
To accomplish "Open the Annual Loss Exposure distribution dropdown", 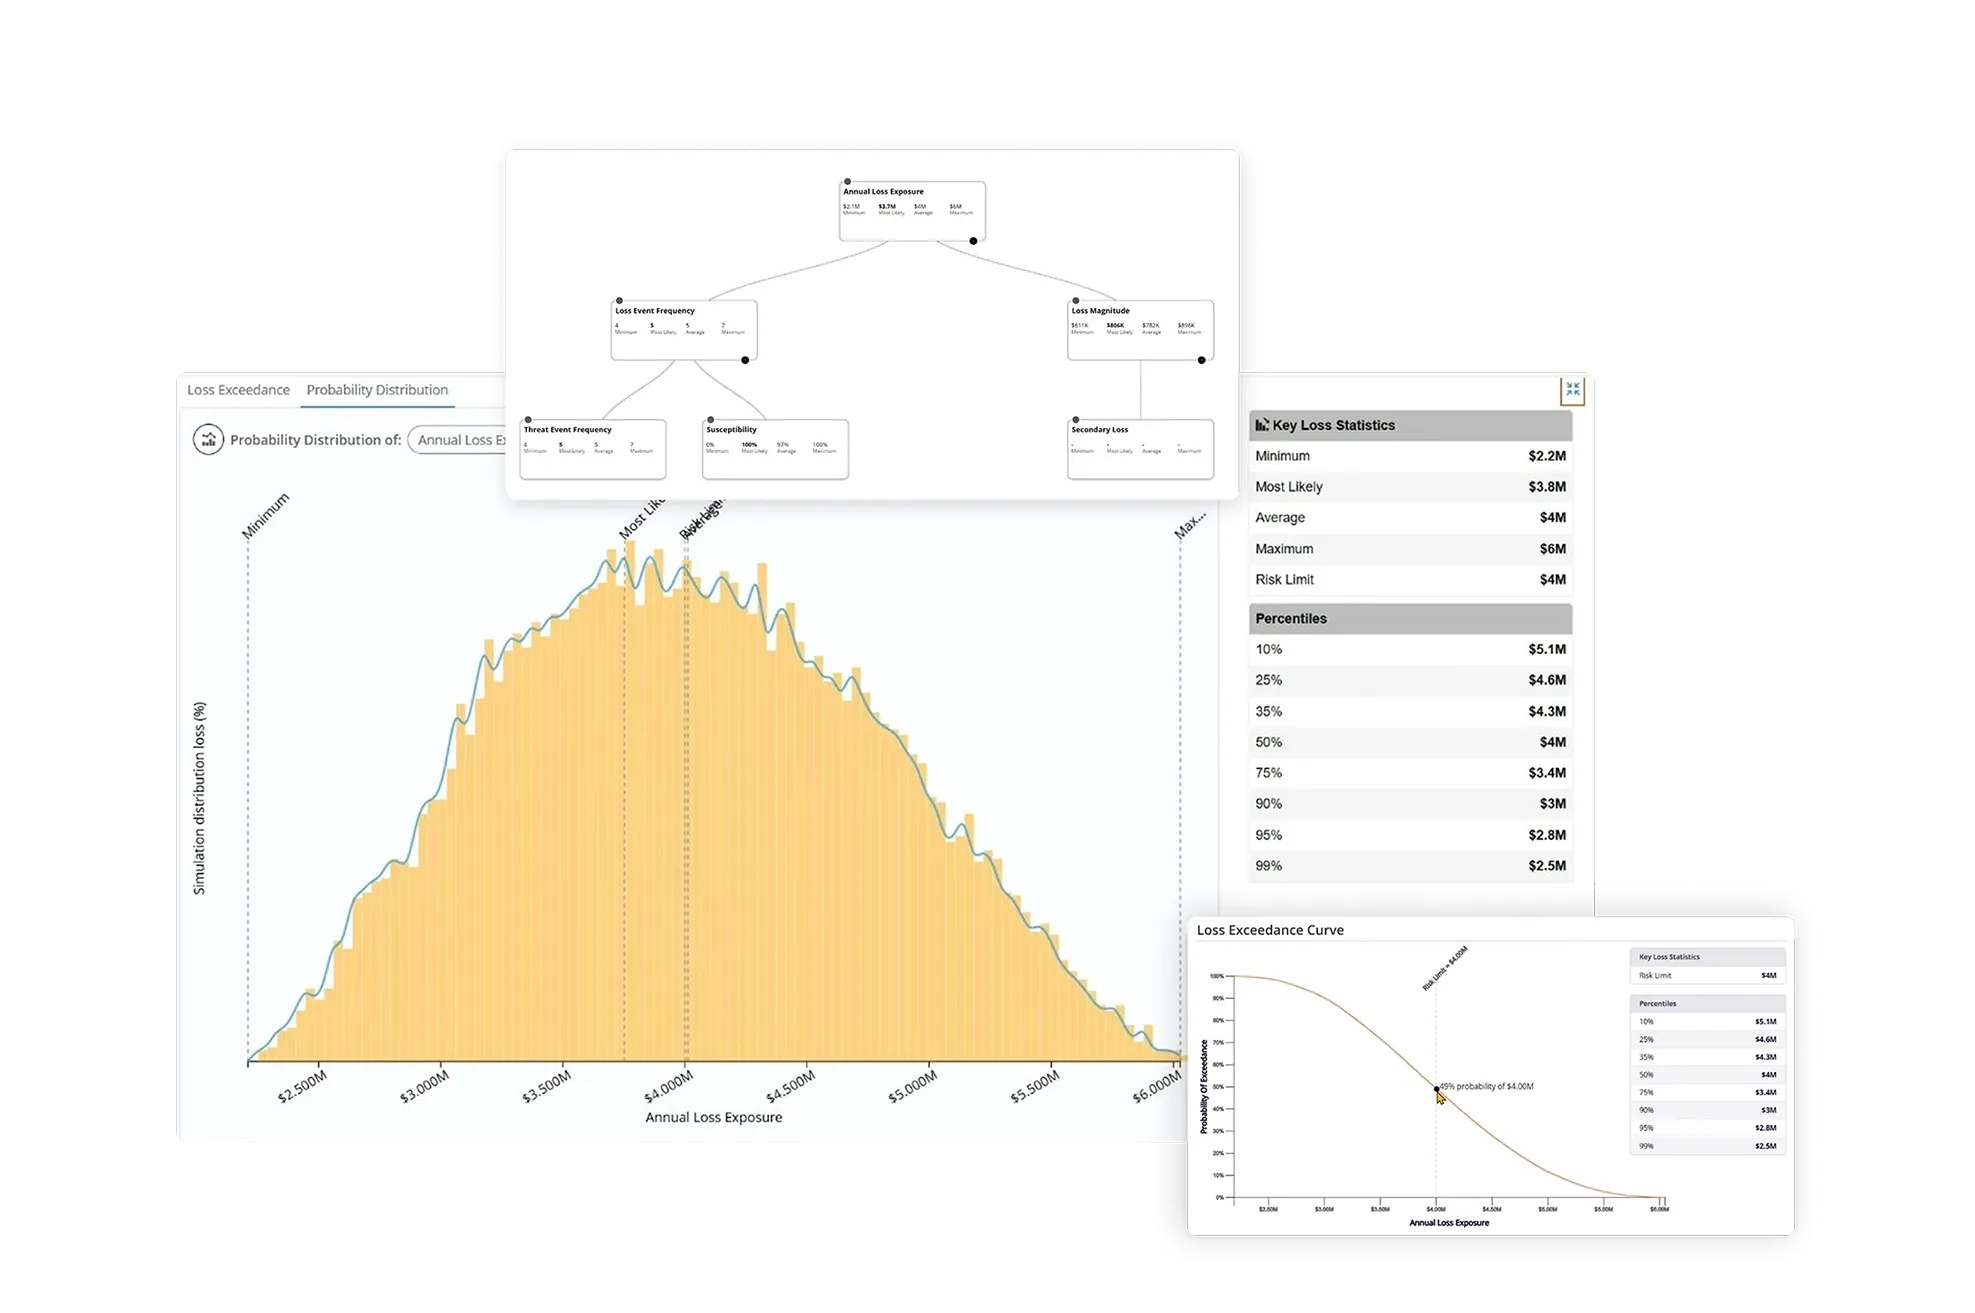I will point(458,440).
